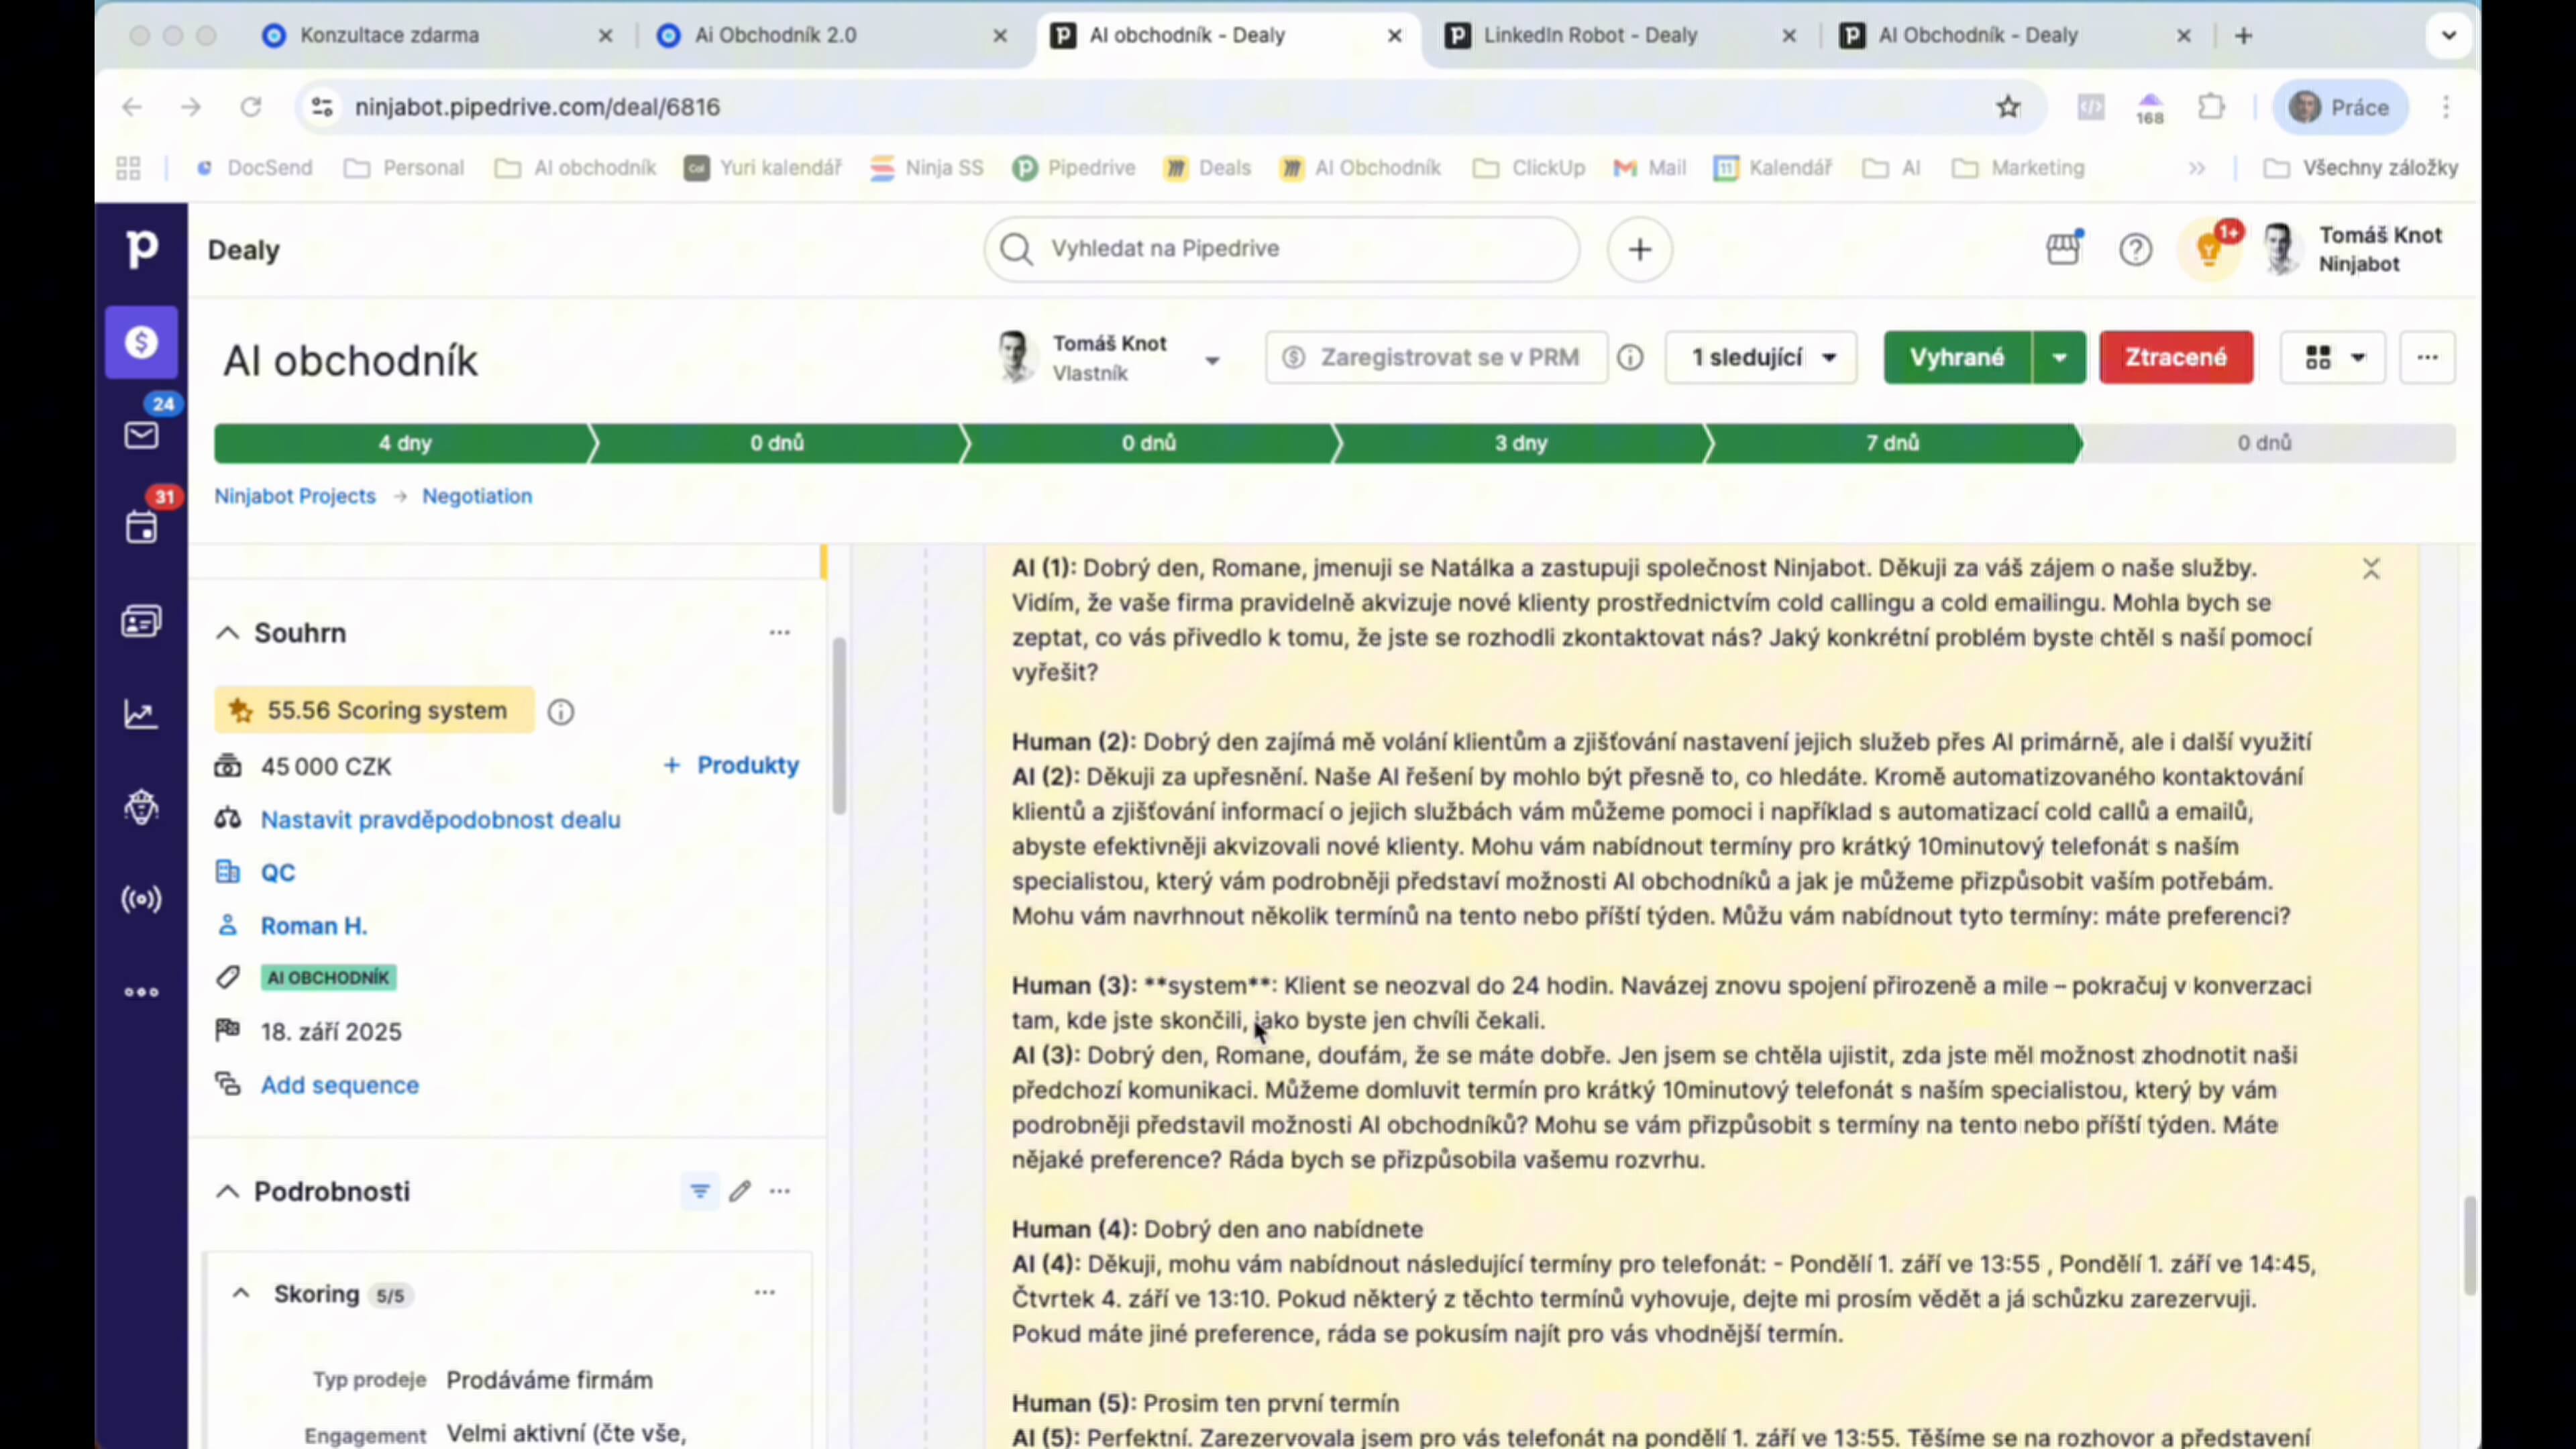Image resolution: width=2576 pixels, height=1449 pixels.
Task: Open the Deals bookmark
Action: tap(1208, 168)
